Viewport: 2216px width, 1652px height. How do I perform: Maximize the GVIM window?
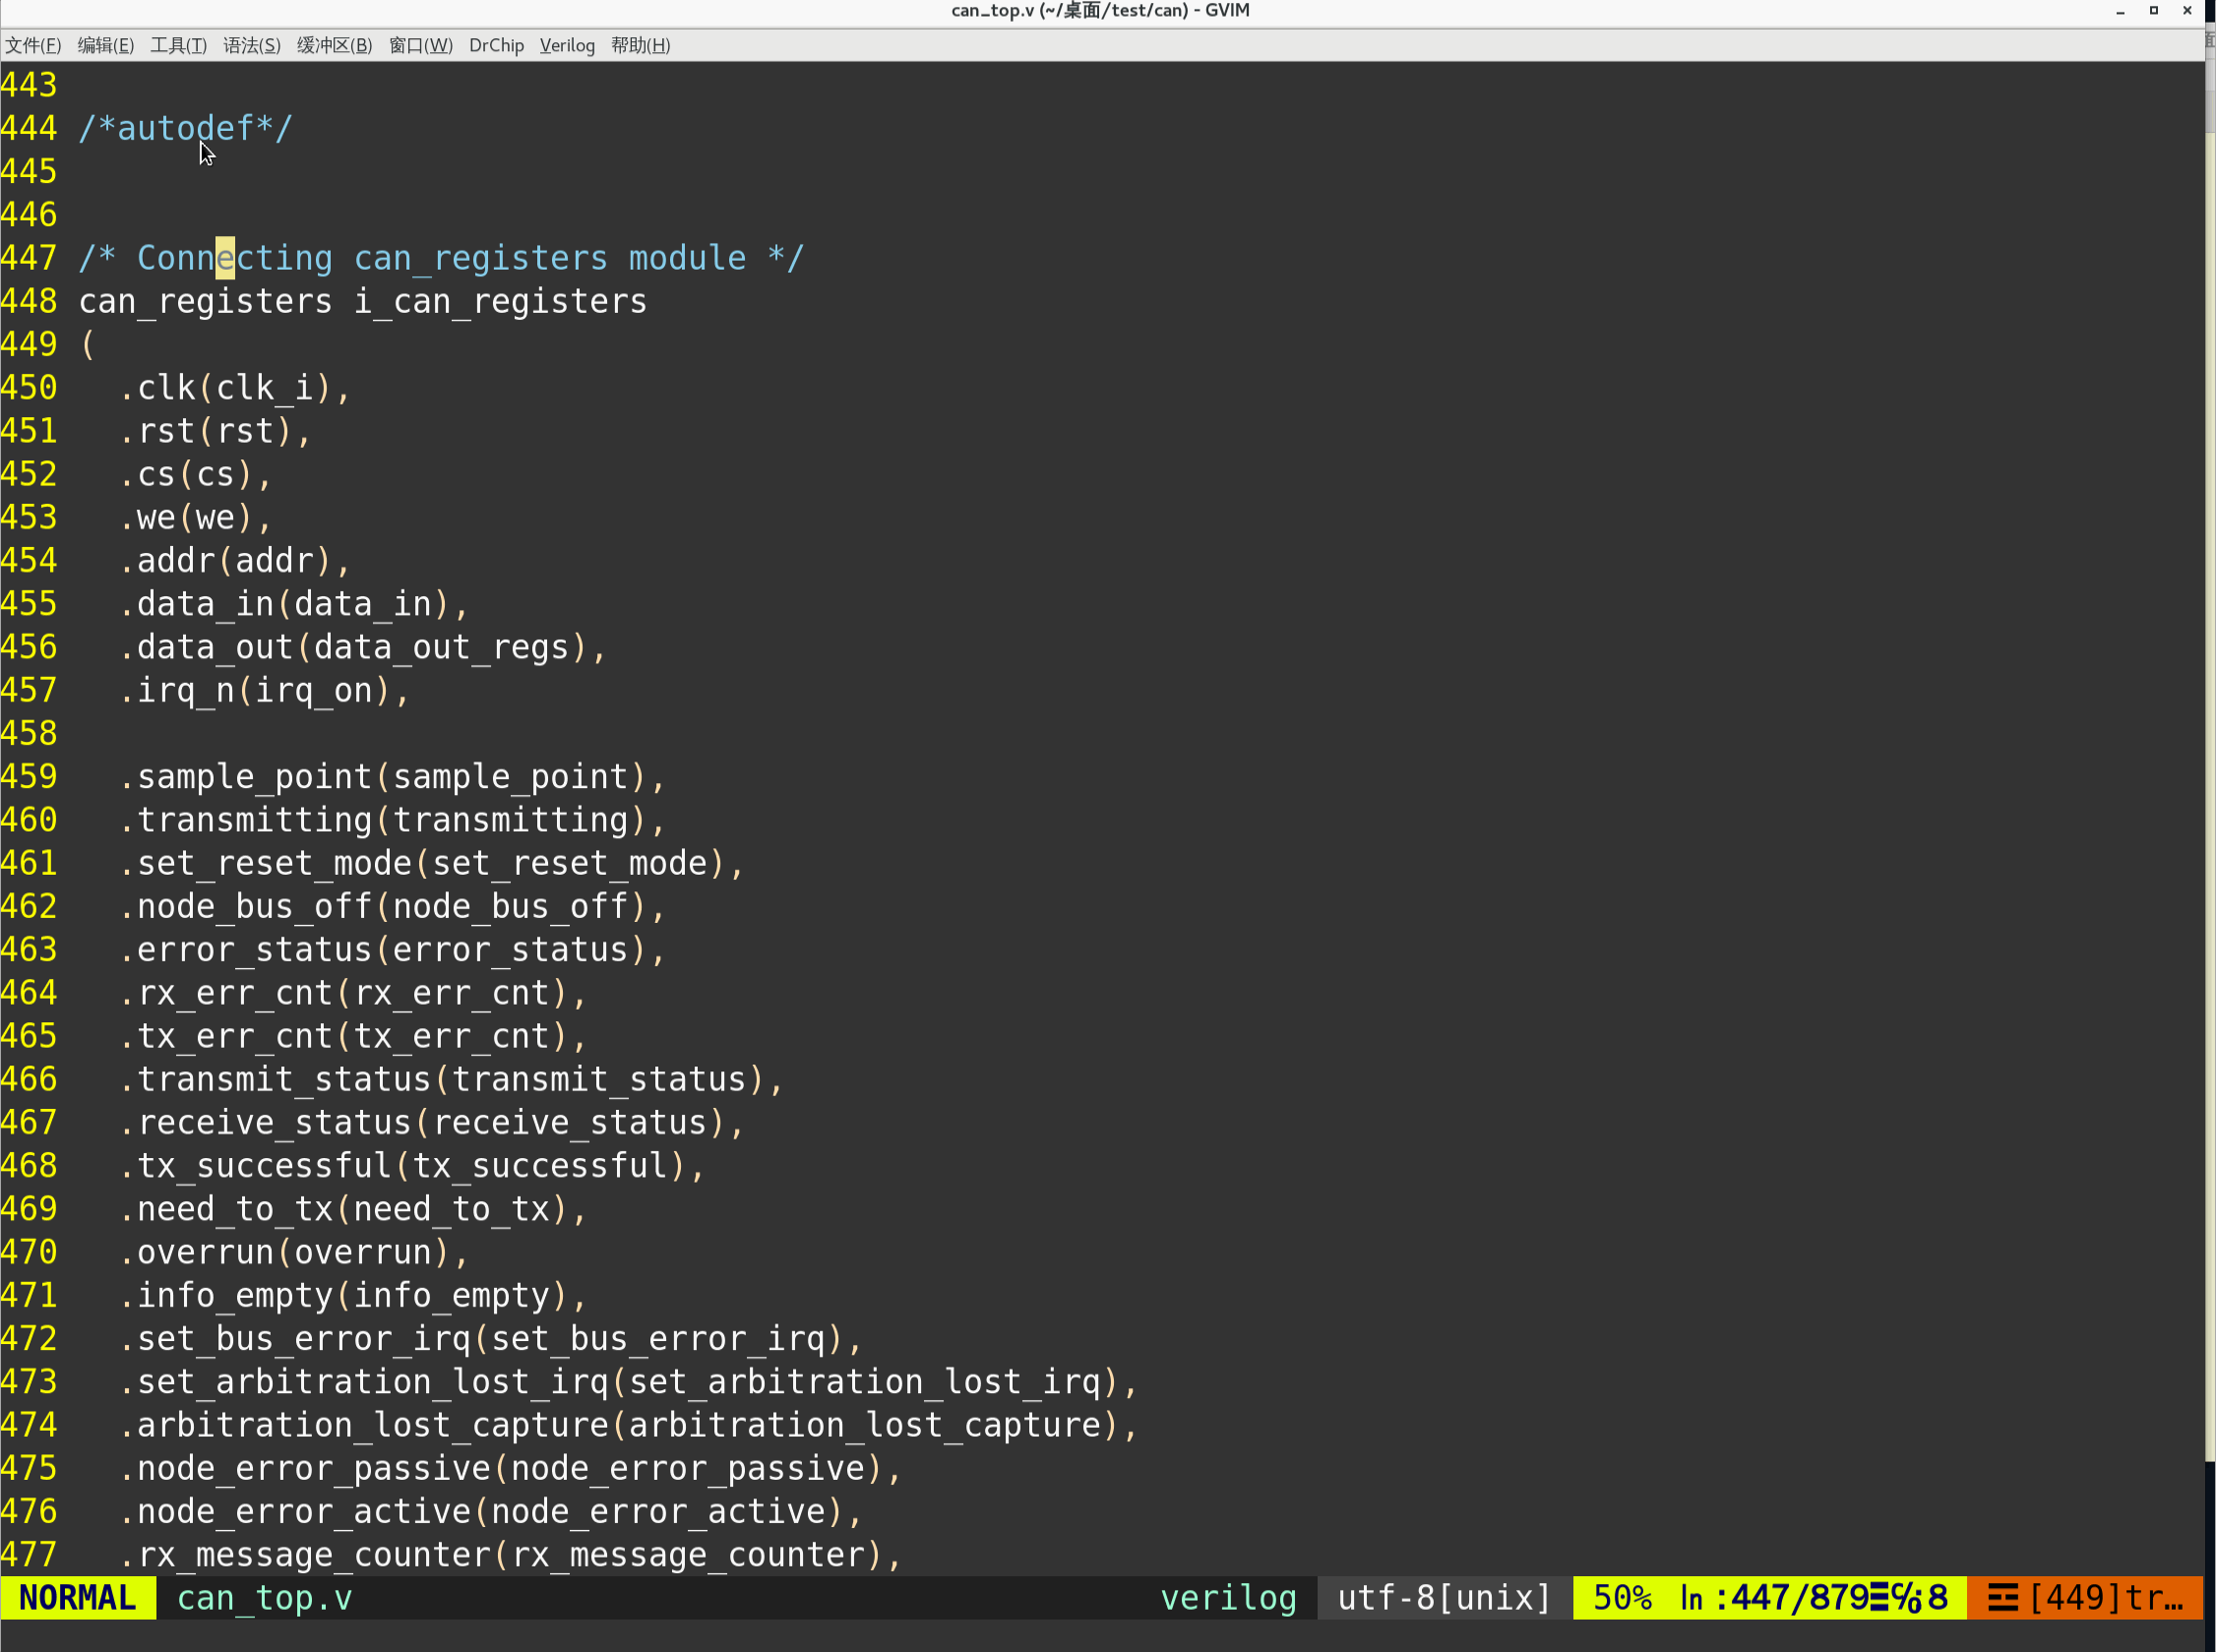(x=2154, y=10)
